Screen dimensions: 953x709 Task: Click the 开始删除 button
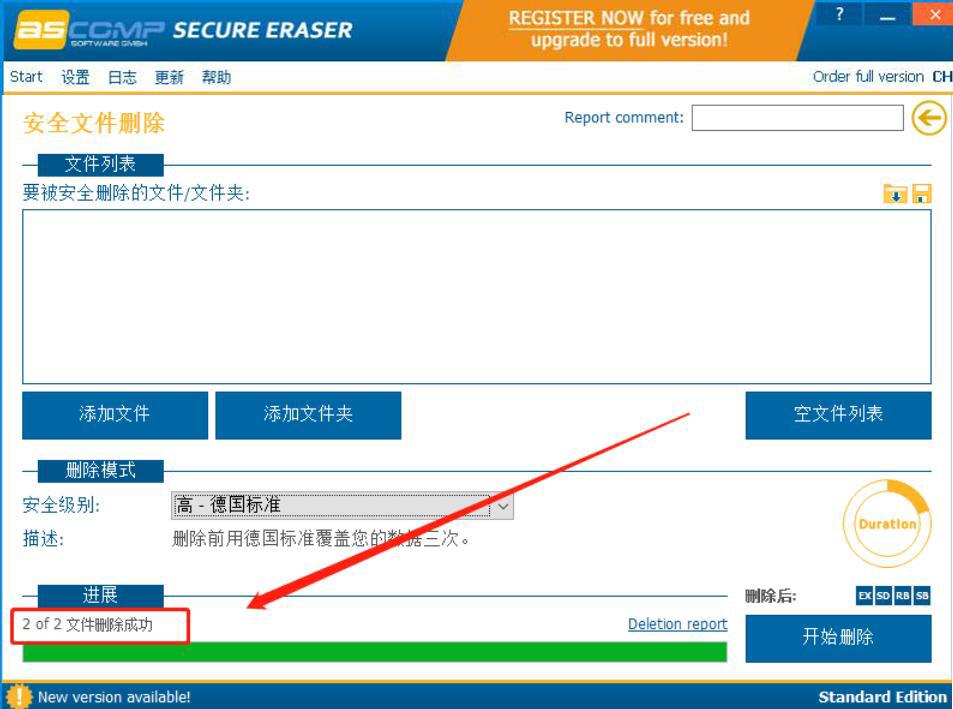(838, 638)
